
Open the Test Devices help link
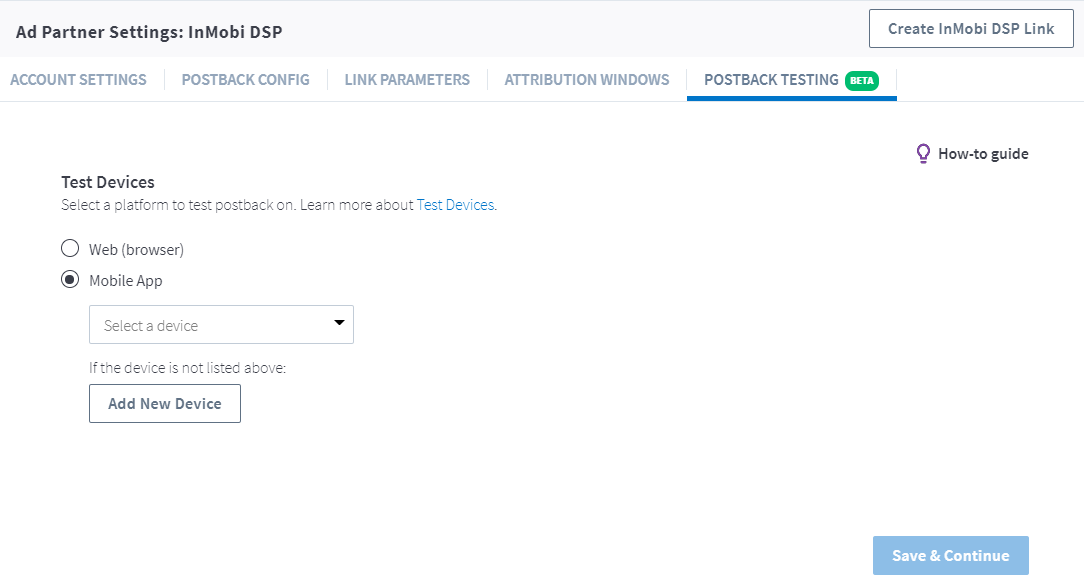pyautogui.click(x=456, y=205)
